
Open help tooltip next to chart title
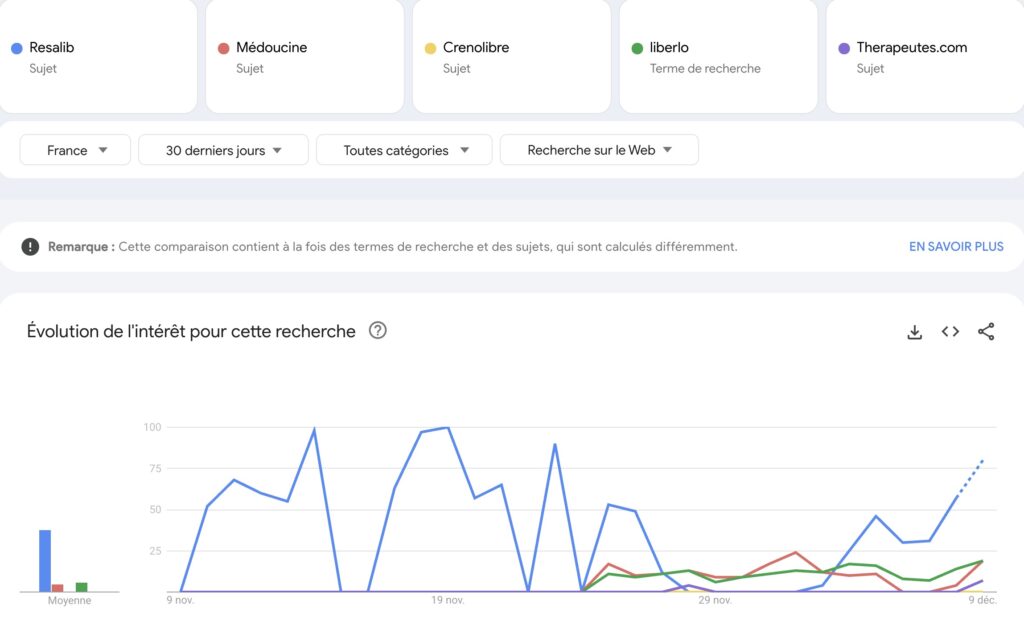pyautogui.click(x=378, y=331)
